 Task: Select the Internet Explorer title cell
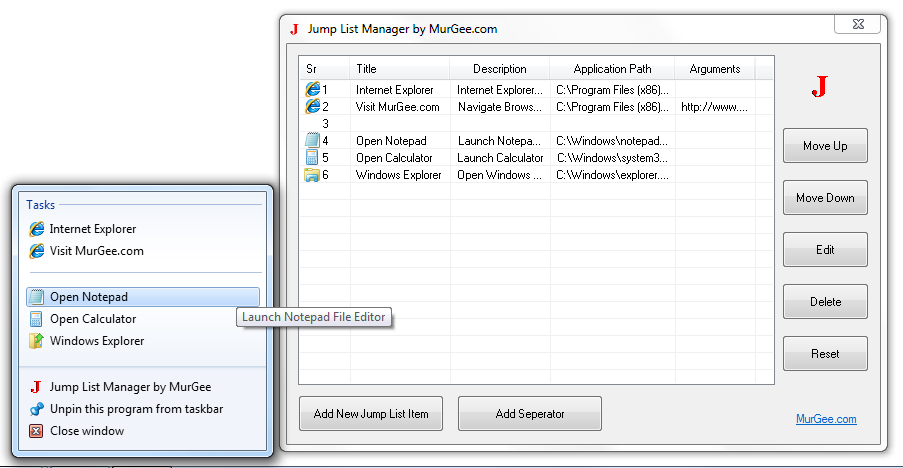pos(394,90)
